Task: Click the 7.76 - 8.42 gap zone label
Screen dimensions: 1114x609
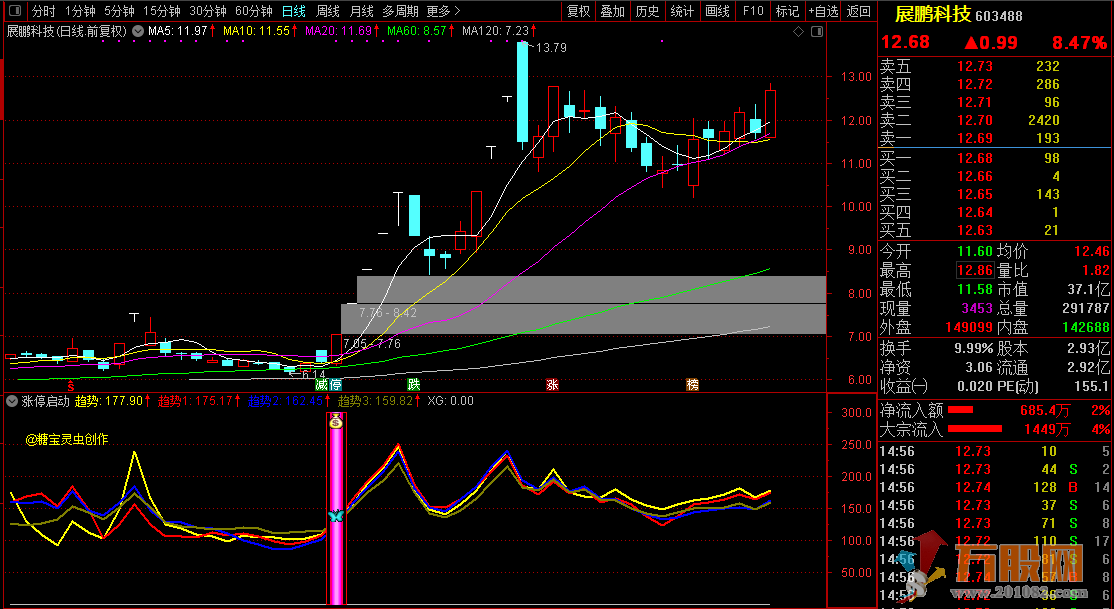Action: [387, 313]
